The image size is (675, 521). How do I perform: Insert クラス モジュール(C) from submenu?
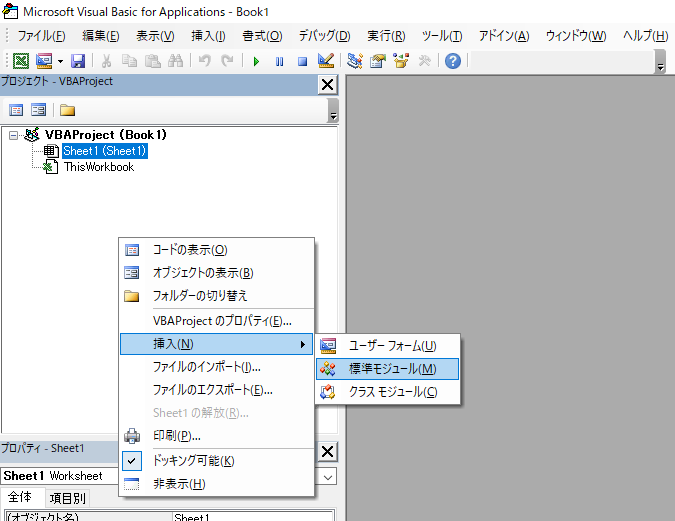coord(387,392)
